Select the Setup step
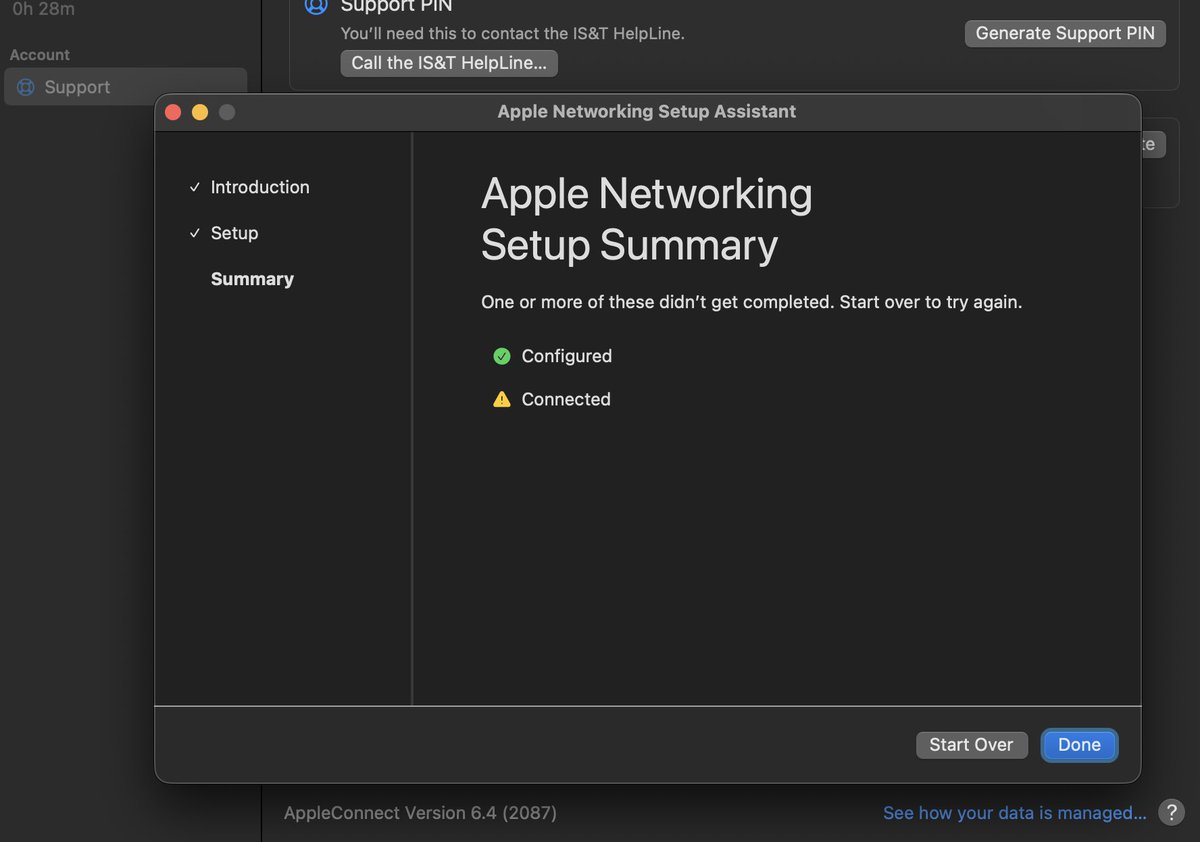The width and height of the screenshot is (1200, 842). click(234, 233)
